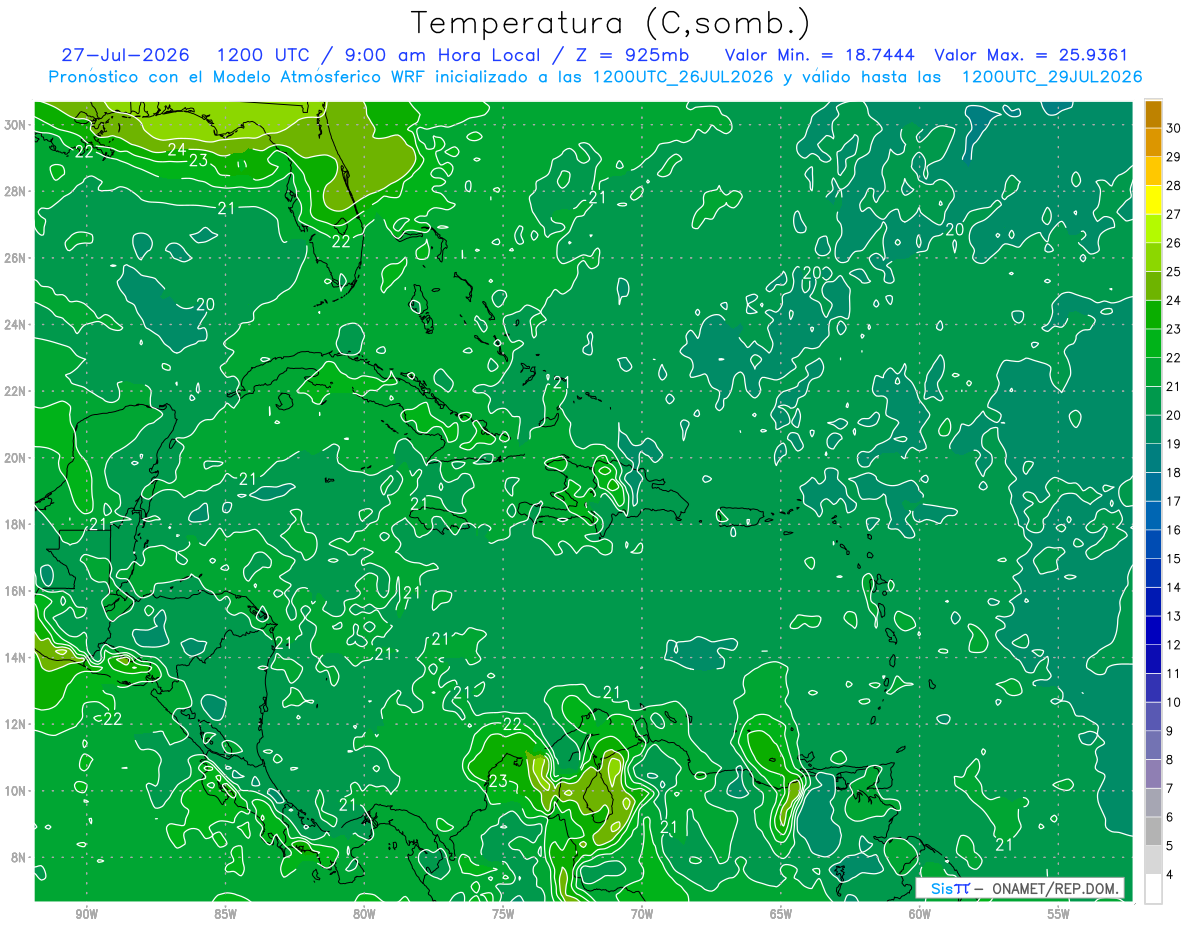1200x927 pixels.
Task: Click the latitude axis label '20N'
Action: click(x=16, y=458)
